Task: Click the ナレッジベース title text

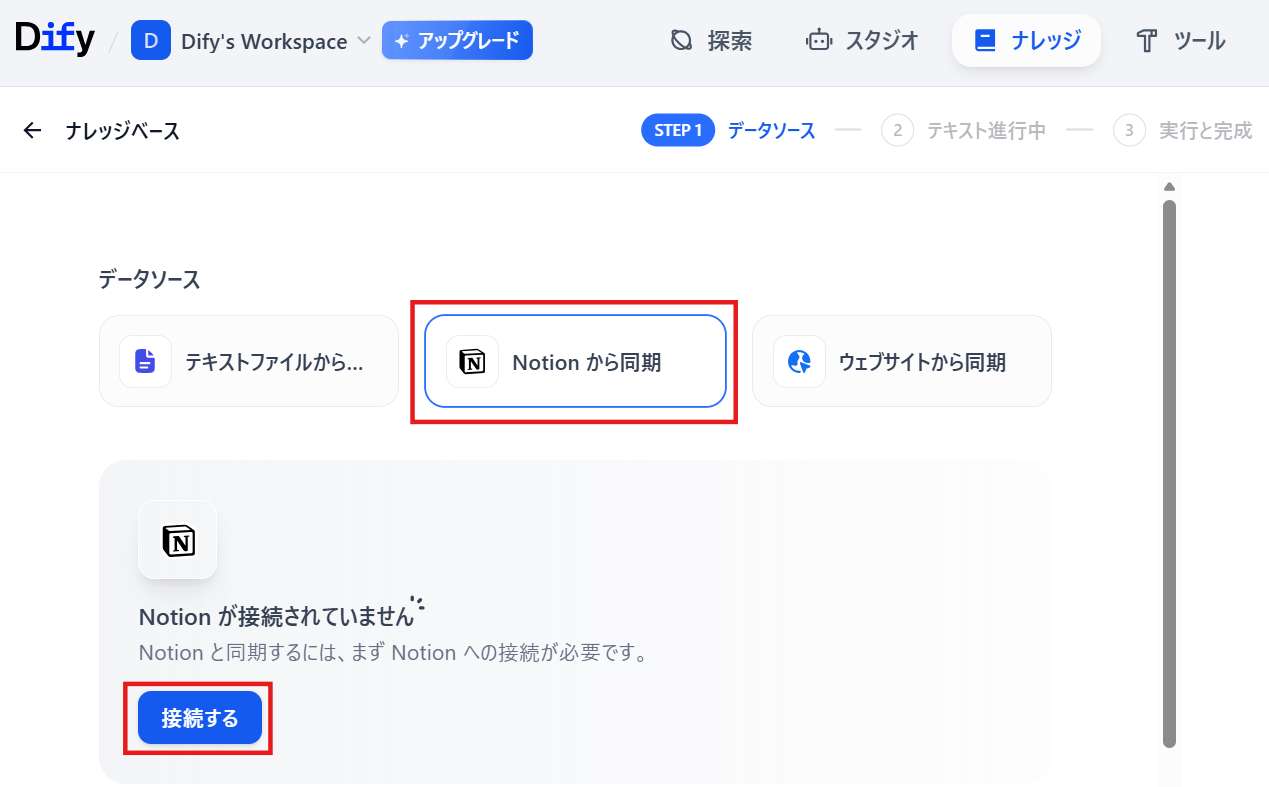Action: (123, 131)
